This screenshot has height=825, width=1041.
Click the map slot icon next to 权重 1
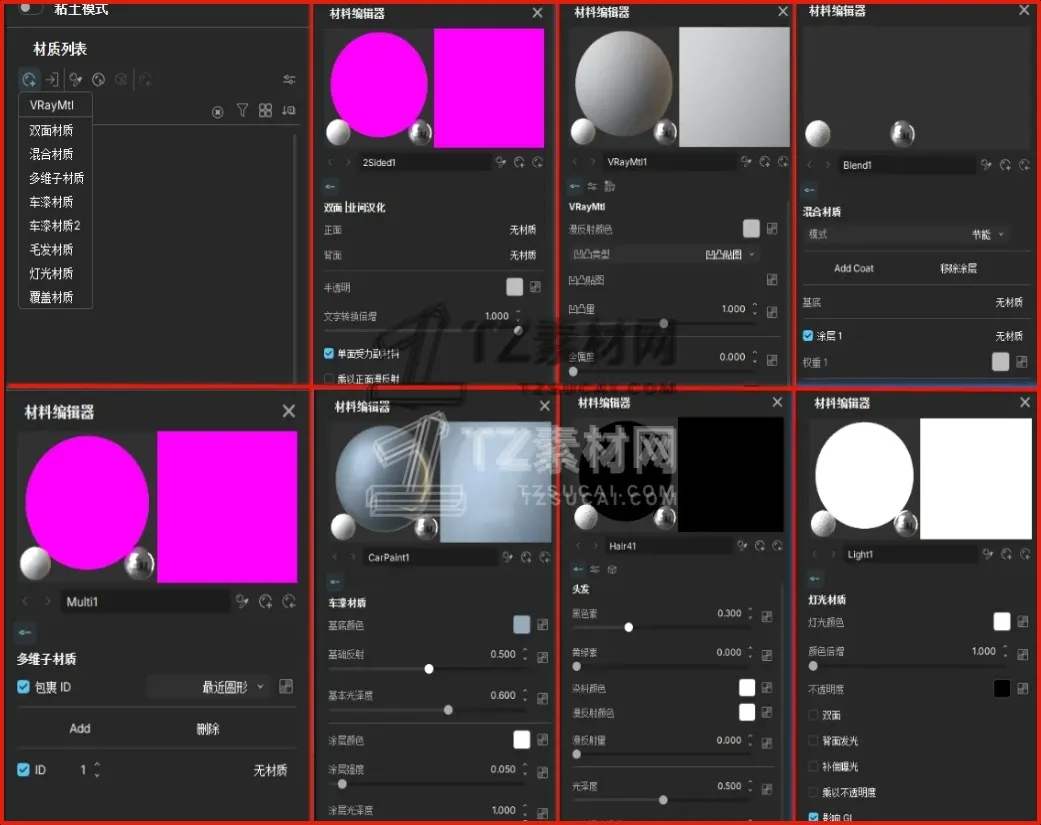pos(1022,362)
